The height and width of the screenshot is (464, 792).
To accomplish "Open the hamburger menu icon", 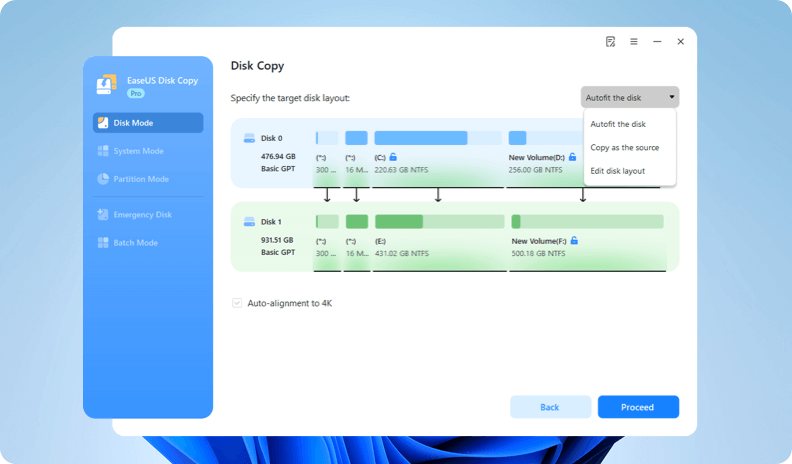I will [633, 41].
